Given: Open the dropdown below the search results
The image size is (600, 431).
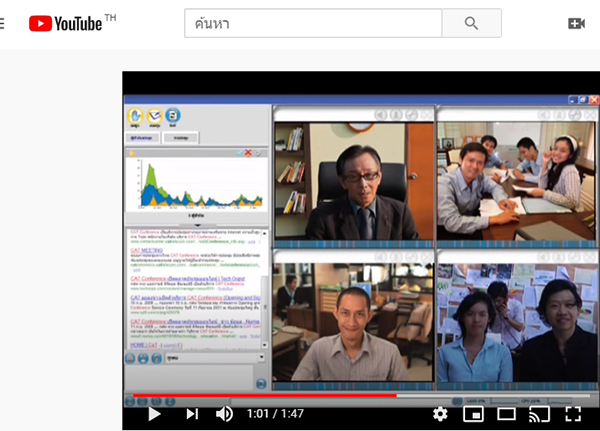Looking at the screenshot, I should (262, 357).
